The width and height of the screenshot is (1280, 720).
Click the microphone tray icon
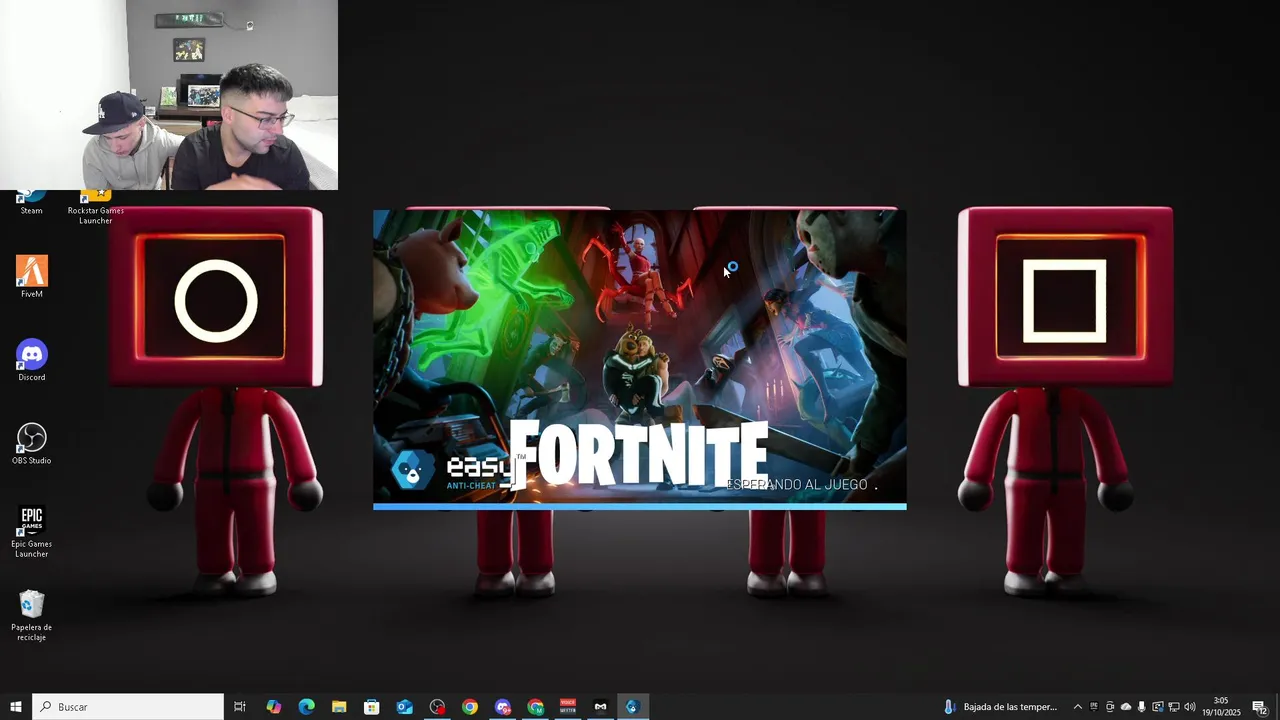tap(1142, 707)
